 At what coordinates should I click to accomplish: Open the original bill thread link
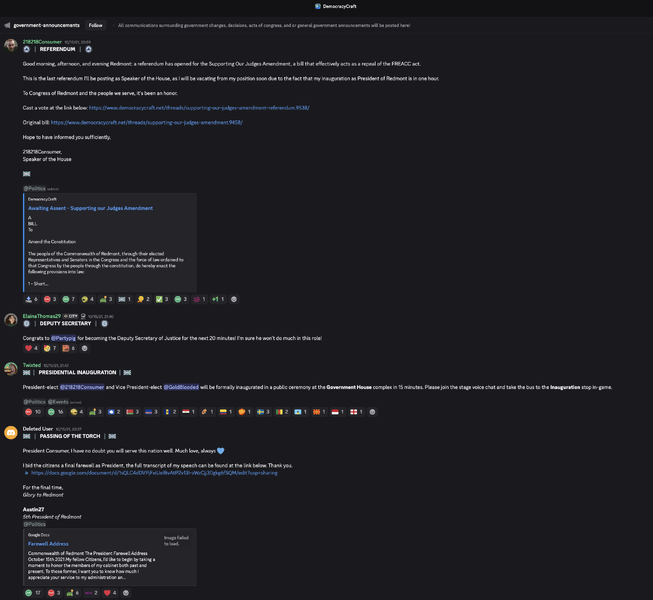[147, 122]
